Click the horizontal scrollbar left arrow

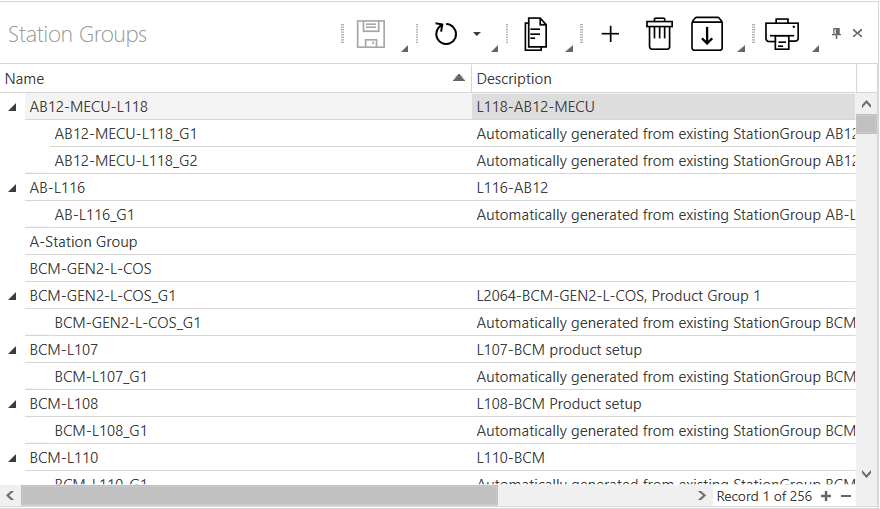click(x=10, y=496)
